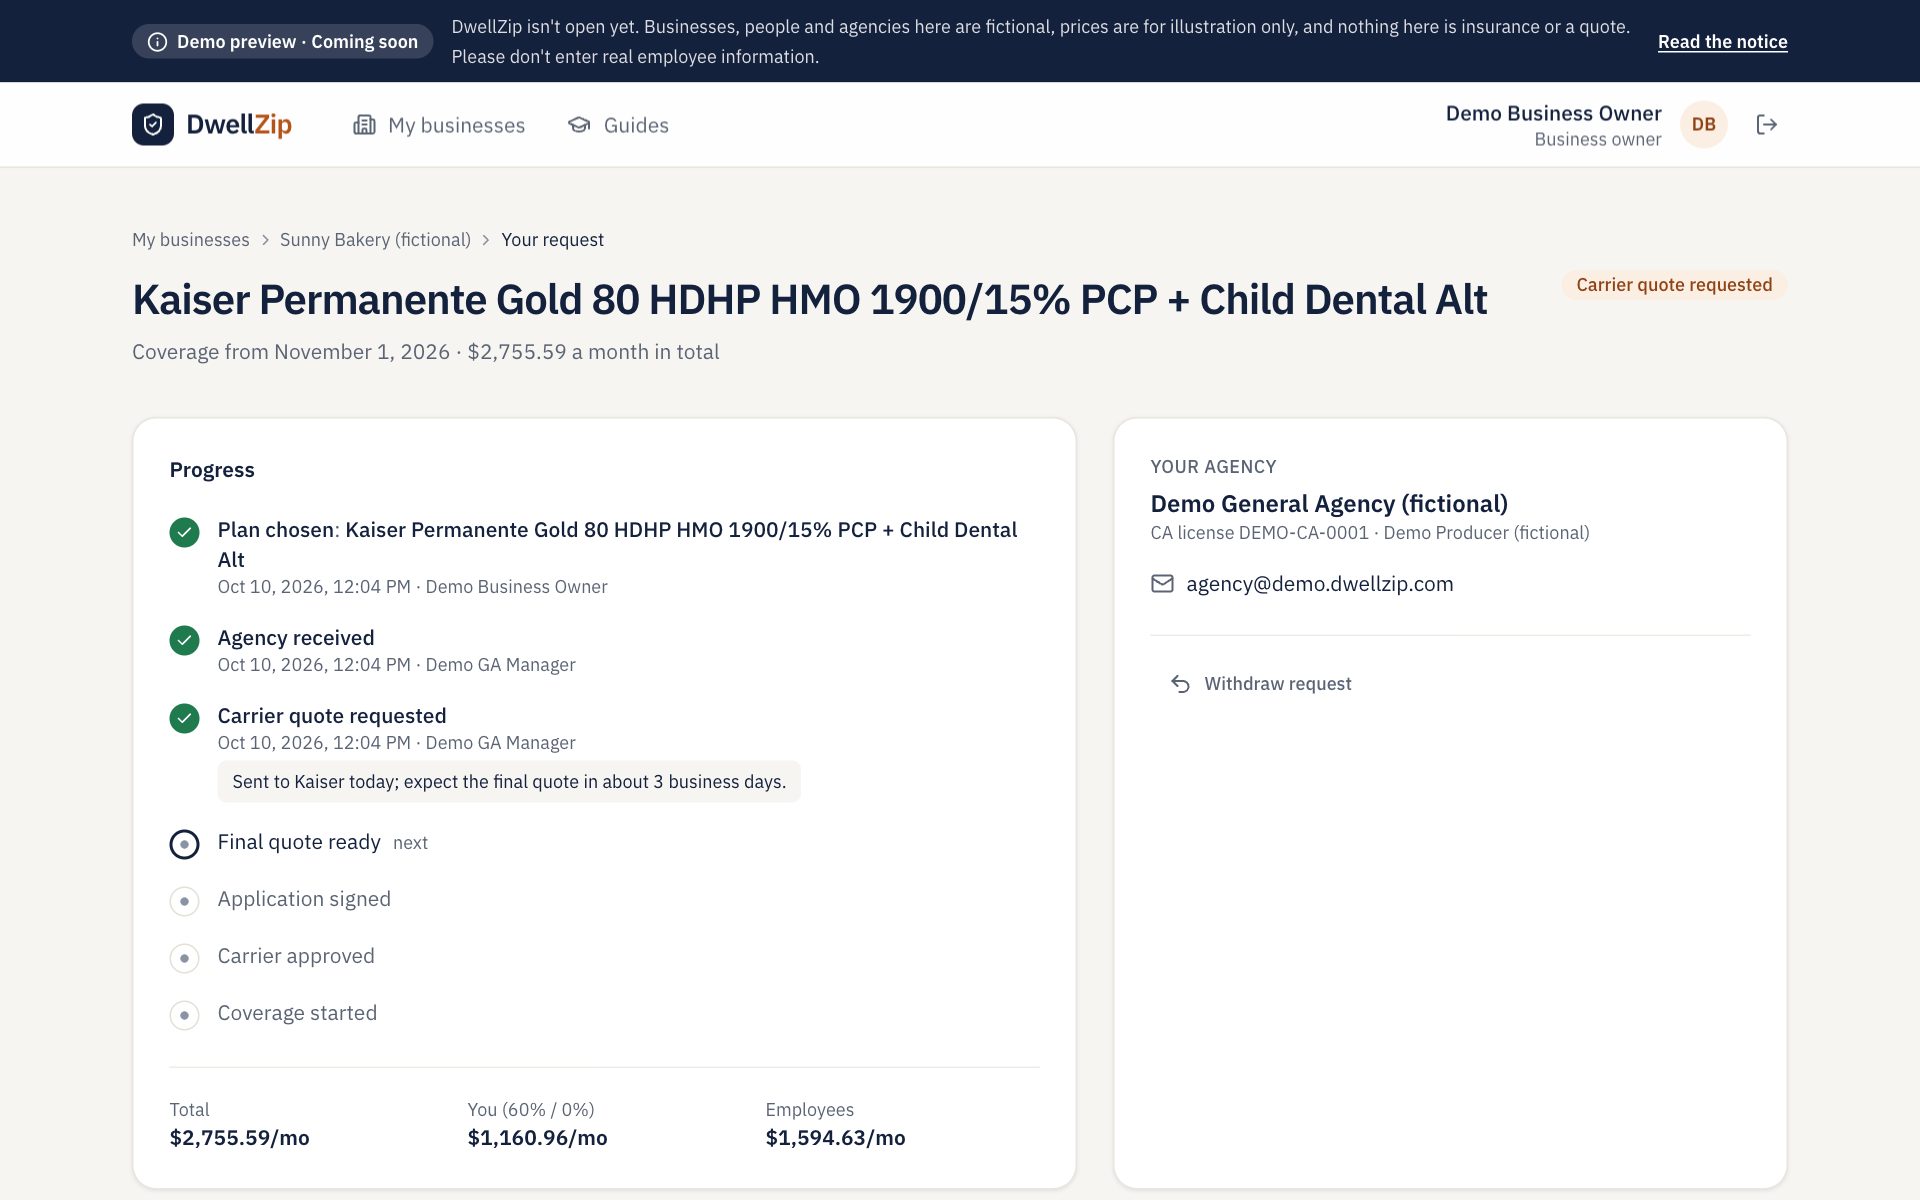Click the CA license DEMO-CA-0001 line
The height and width of the screenshot is (1200, 1920).
click(x=1370, y=533)
